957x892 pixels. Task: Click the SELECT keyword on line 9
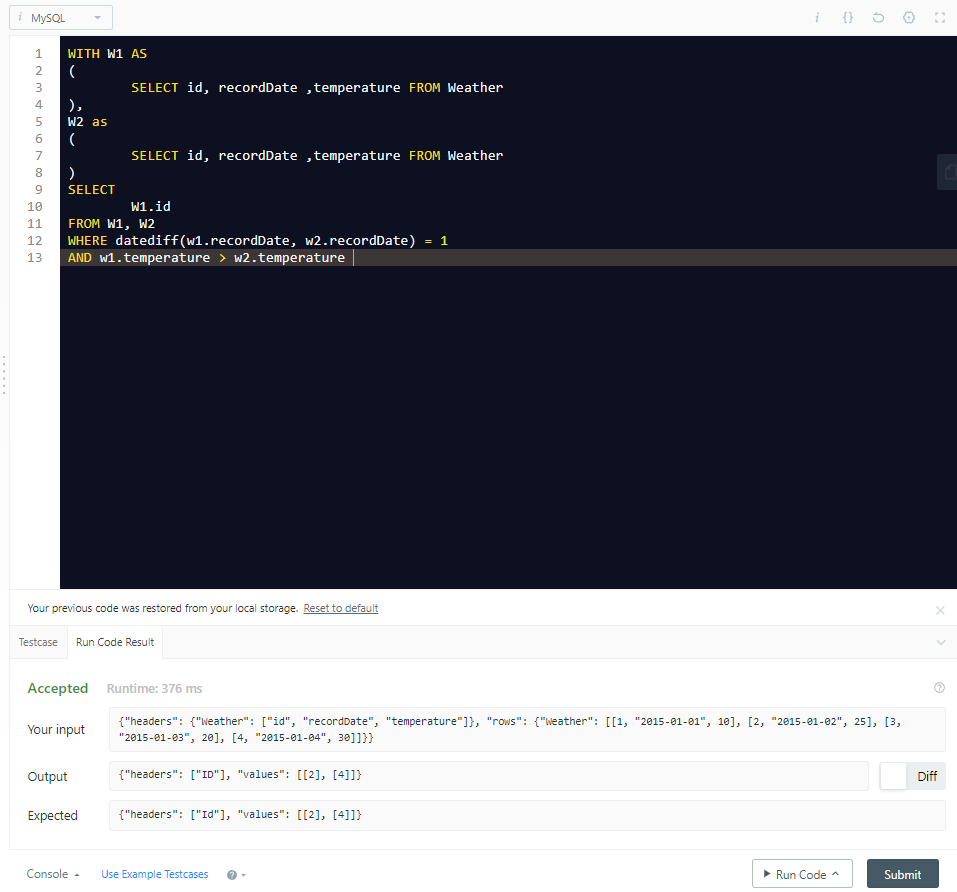[x=91, y=189]
